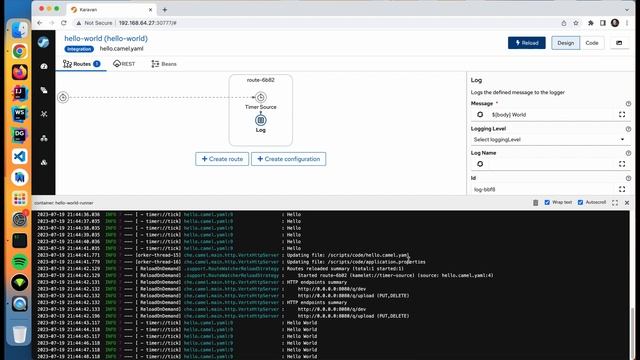The height and width of the screenshot is (360, 640).
Task: Click the Create configuration button
Action: pyautogui.click(x=289, y=159)
